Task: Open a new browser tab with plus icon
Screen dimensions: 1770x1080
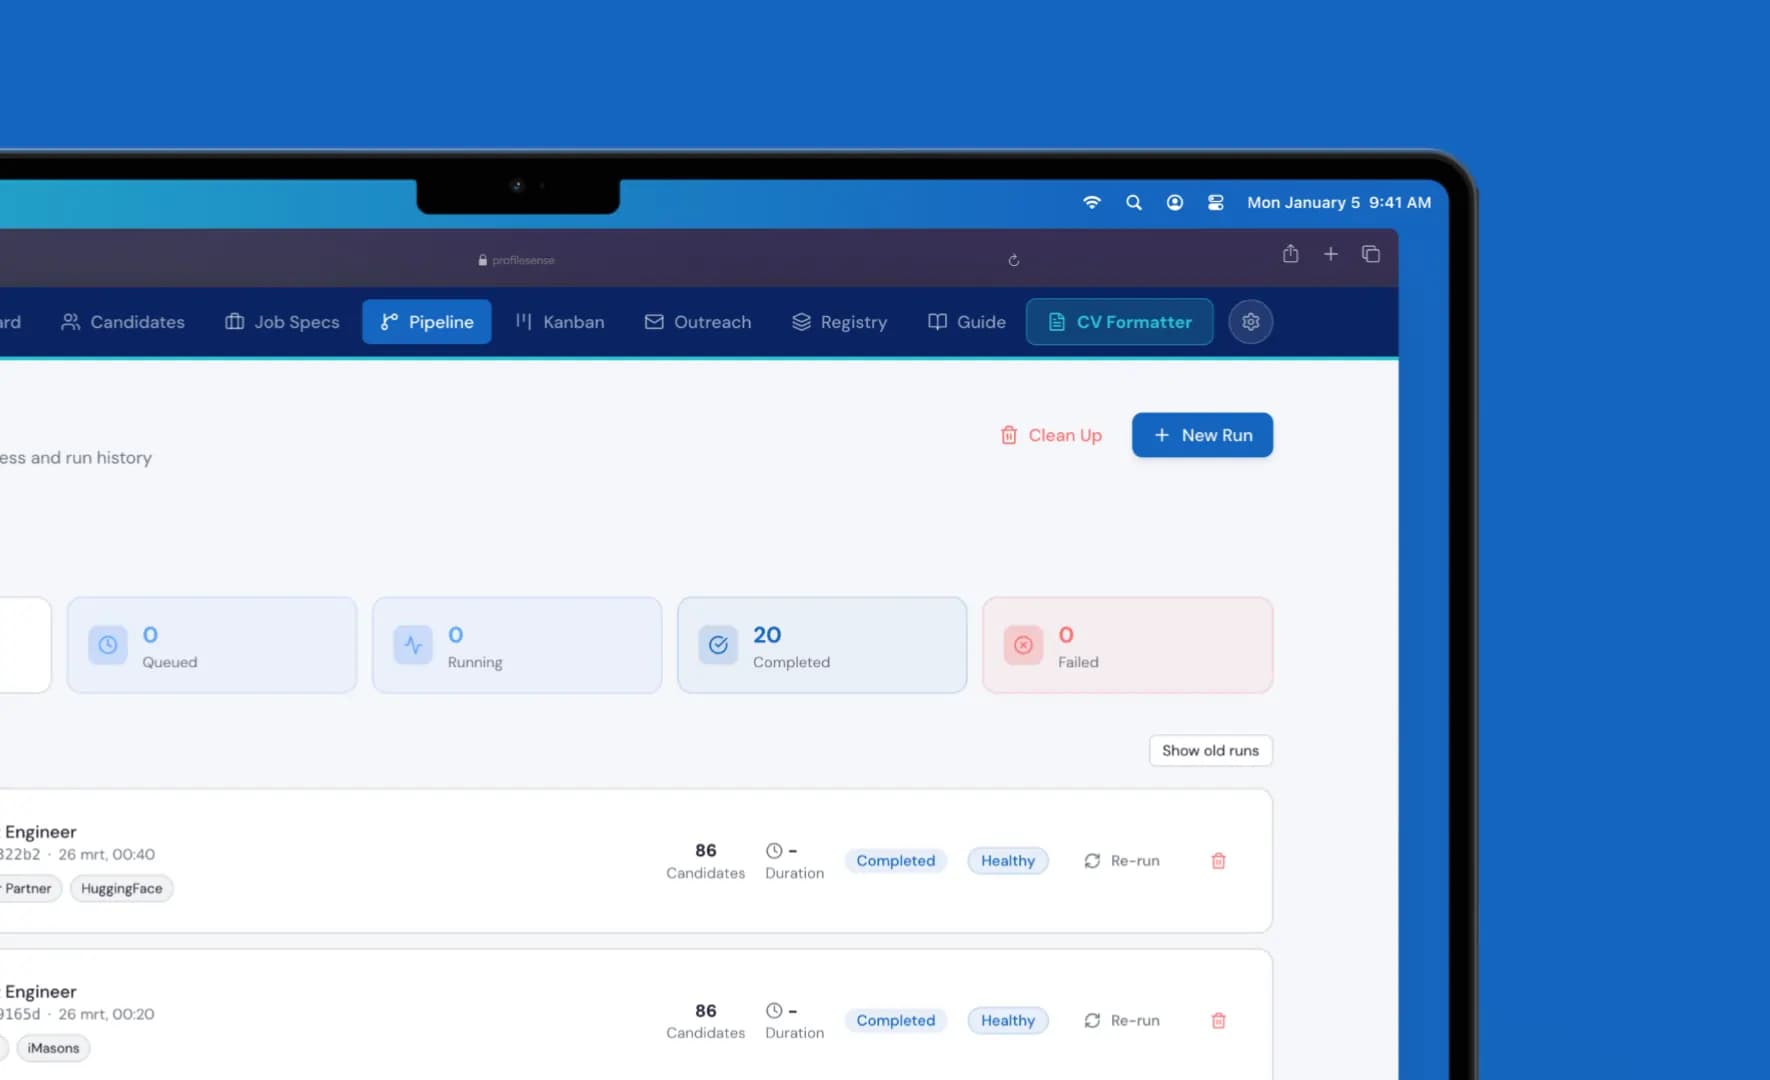Action: pos(1330,254)
